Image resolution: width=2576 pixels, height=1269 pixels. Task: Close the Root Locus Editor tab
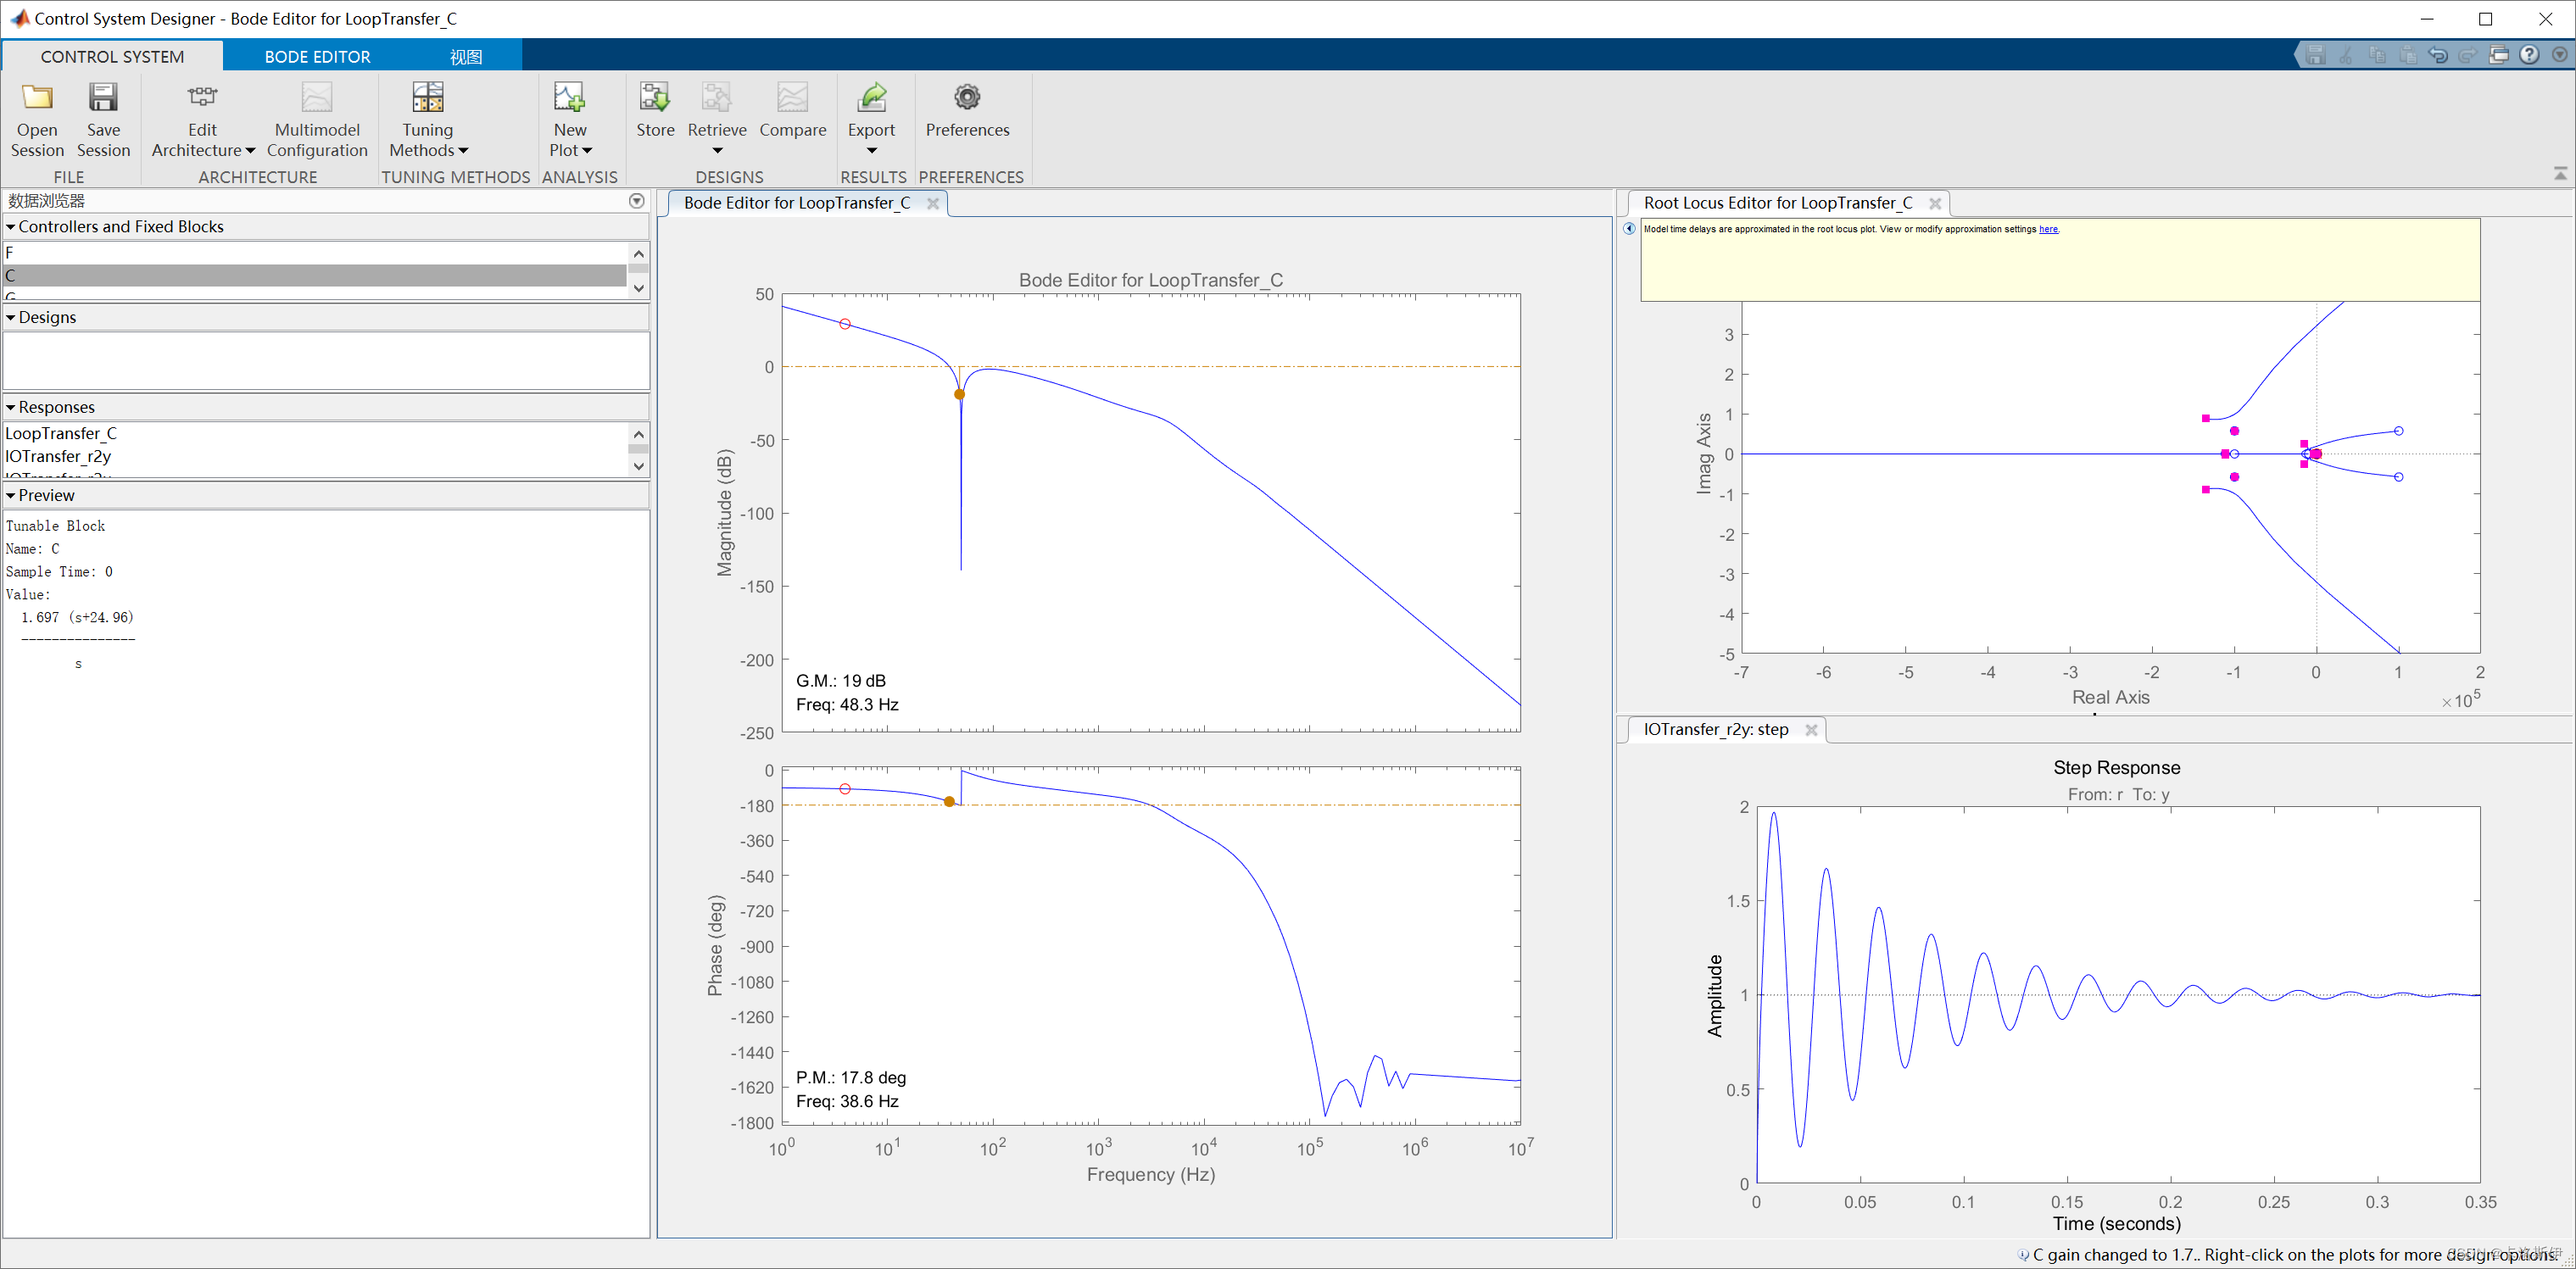tap(1935, 203)
